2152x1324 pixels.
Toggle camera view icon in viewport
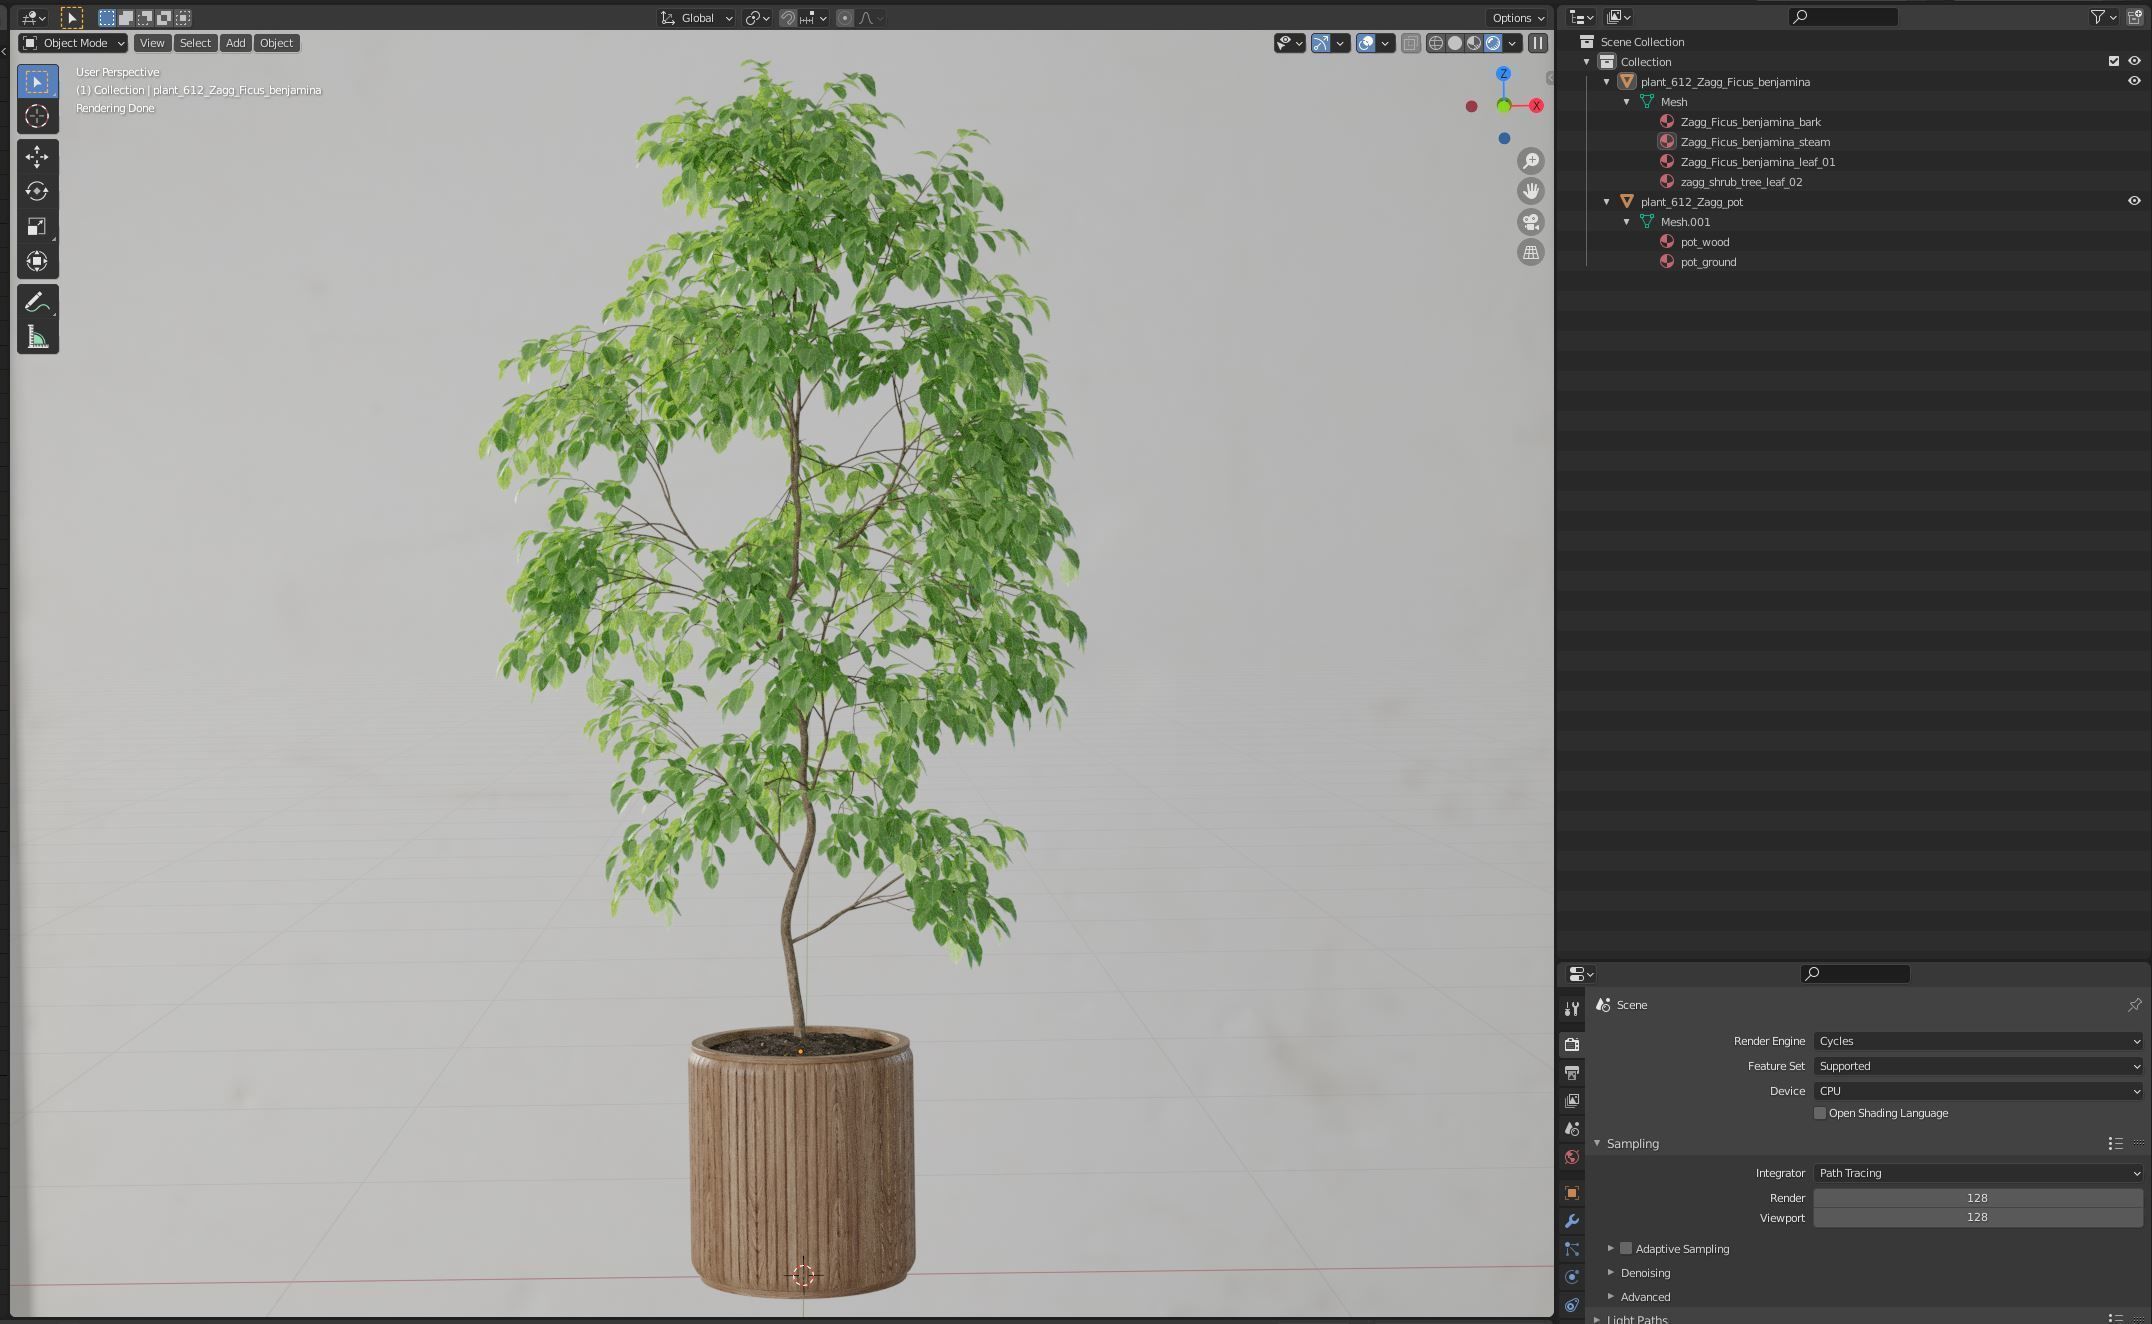[1530, 222]
